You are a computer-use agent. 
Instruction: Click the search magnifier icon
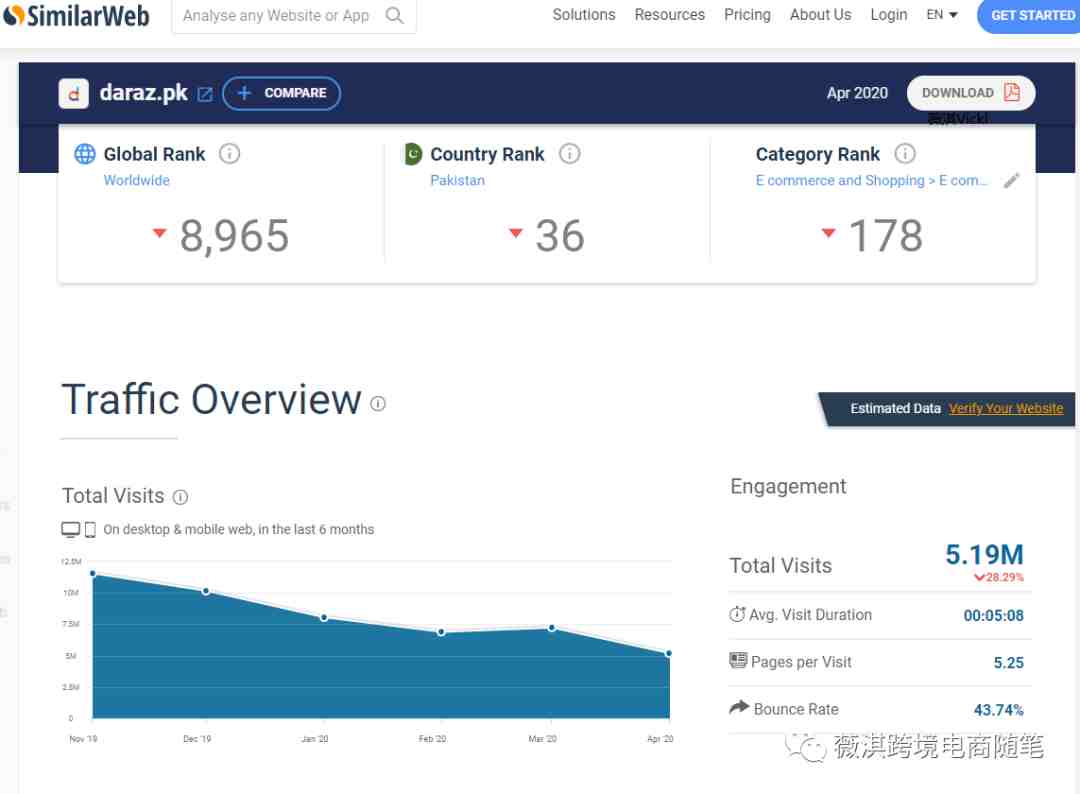click(x=394, y=15)
